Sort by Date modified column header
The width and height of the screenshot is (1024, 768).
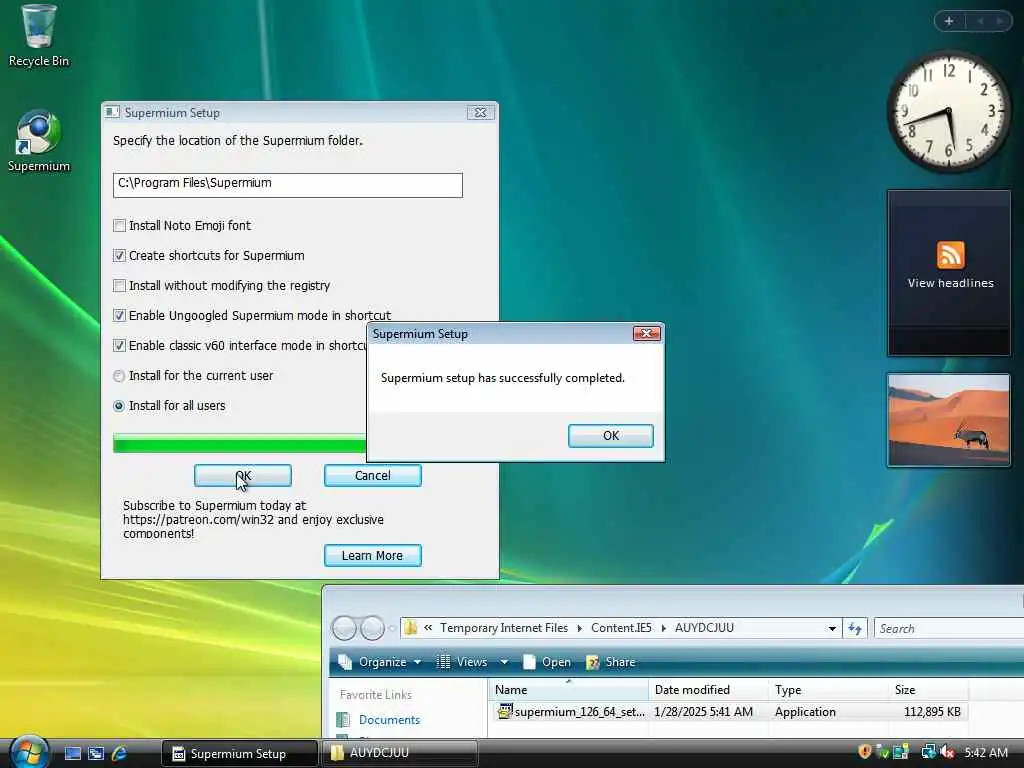coord(708,690)
